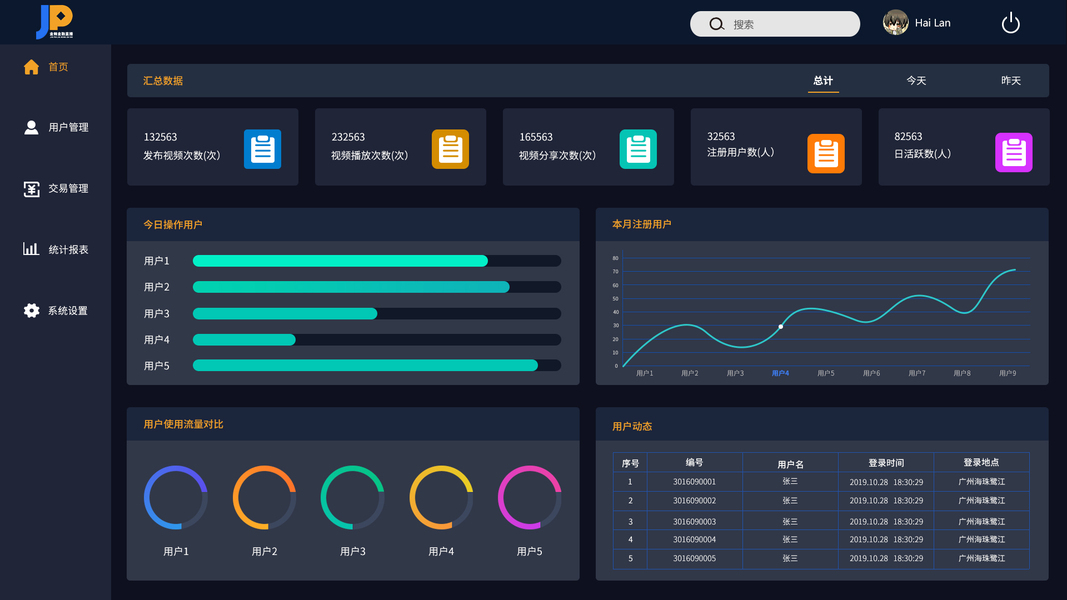Image resolution: width=1067 pixels, height=600 pixels.
Task: Click the magenta clipboard icon for 日活跃数
Action: (x=1014, y=152)
